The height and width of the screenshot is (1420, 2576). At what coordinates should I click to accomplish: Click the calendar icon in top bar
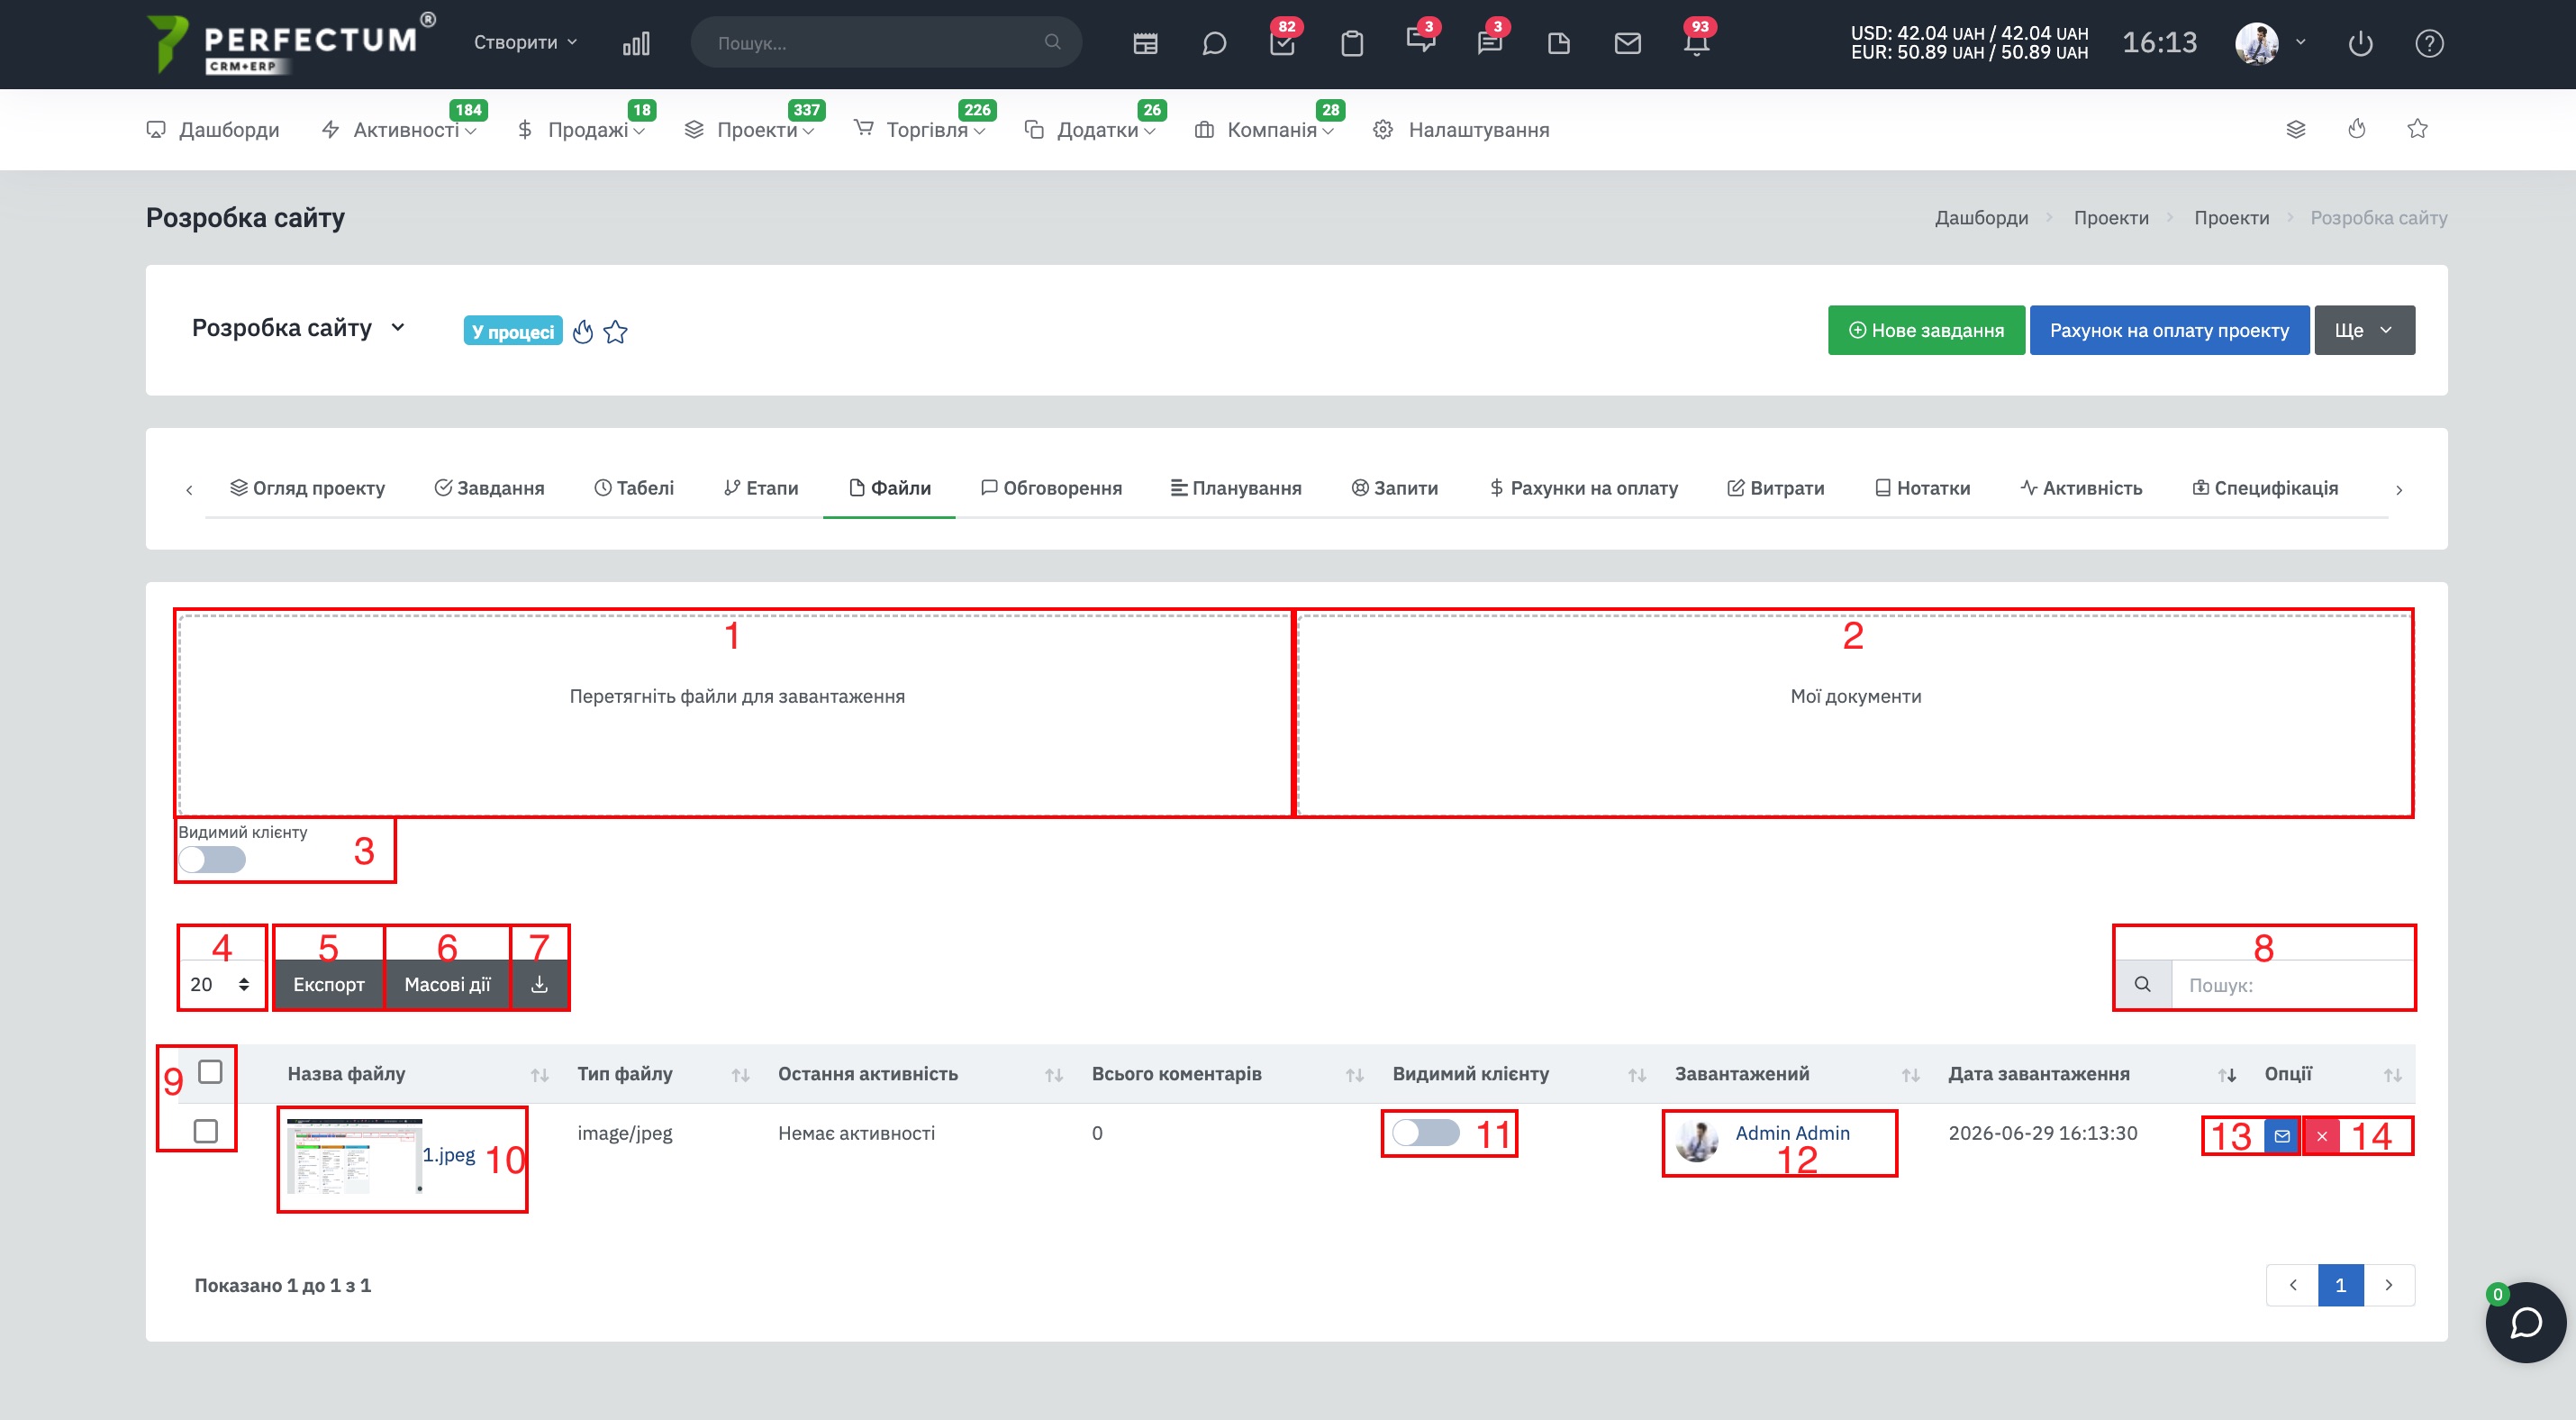(1145, 43)
